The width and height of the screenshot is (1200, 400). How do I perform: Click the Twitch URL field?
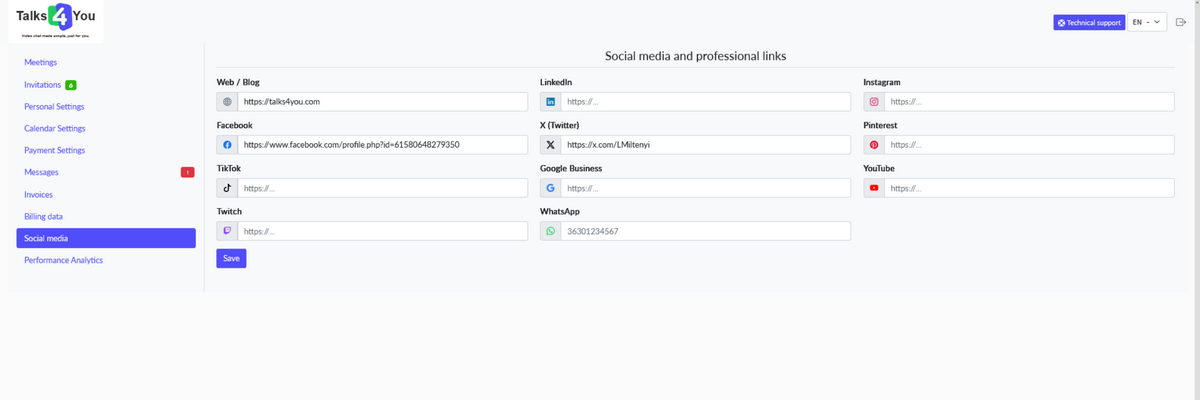tap(382, 231)
